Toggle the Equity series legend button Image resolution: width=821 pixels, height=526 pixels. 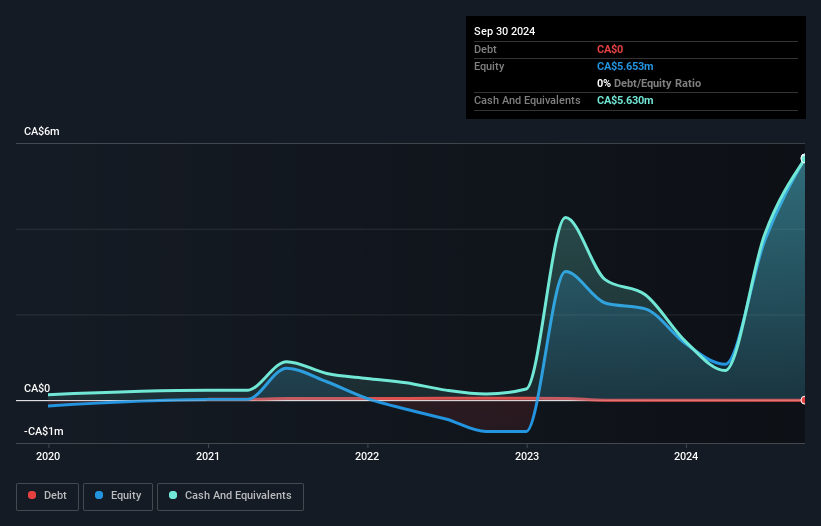[x=118, y=496]
